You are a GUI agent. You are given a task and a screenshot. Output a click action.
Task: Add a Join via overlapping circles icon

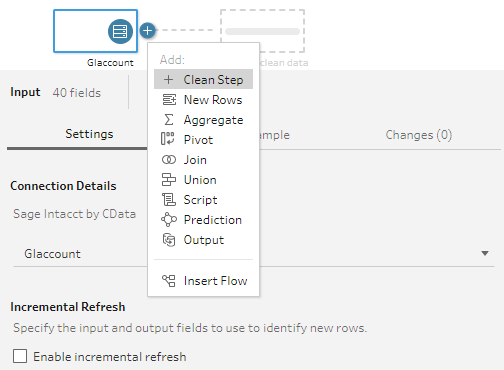[x=169, y=160]
